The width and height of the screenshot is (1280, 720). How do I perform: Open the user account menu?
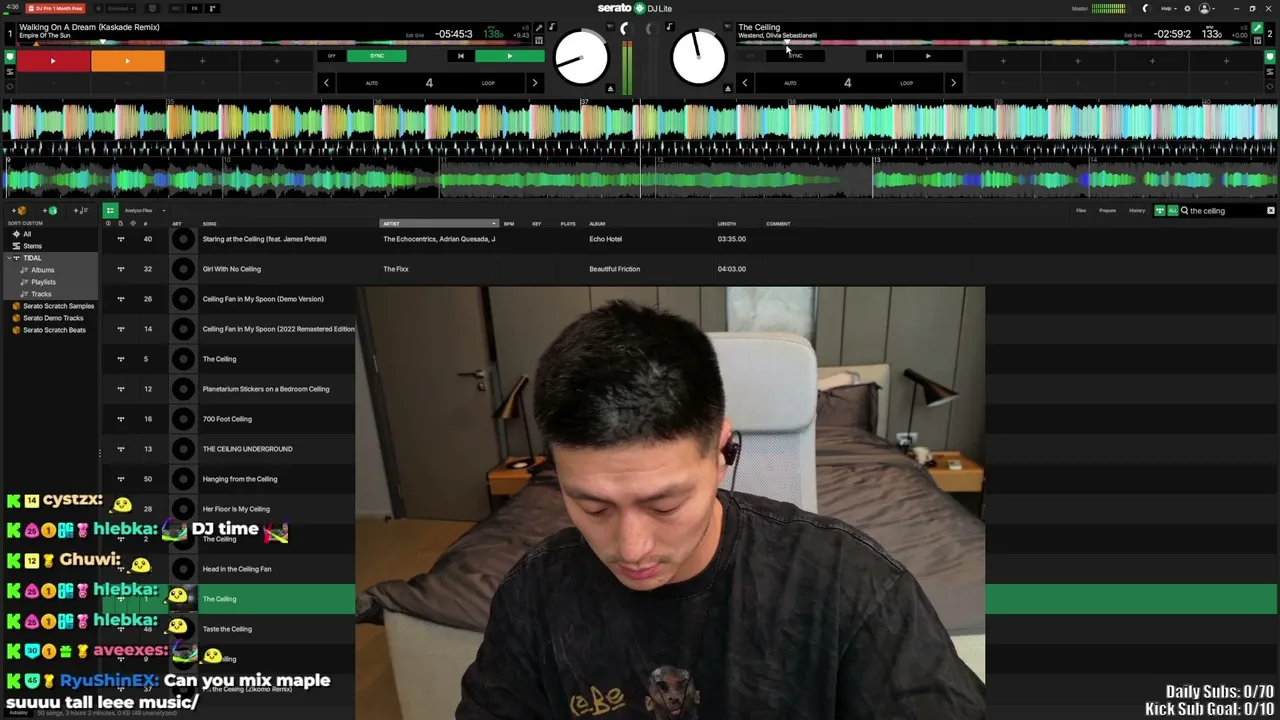point(1207,8)
